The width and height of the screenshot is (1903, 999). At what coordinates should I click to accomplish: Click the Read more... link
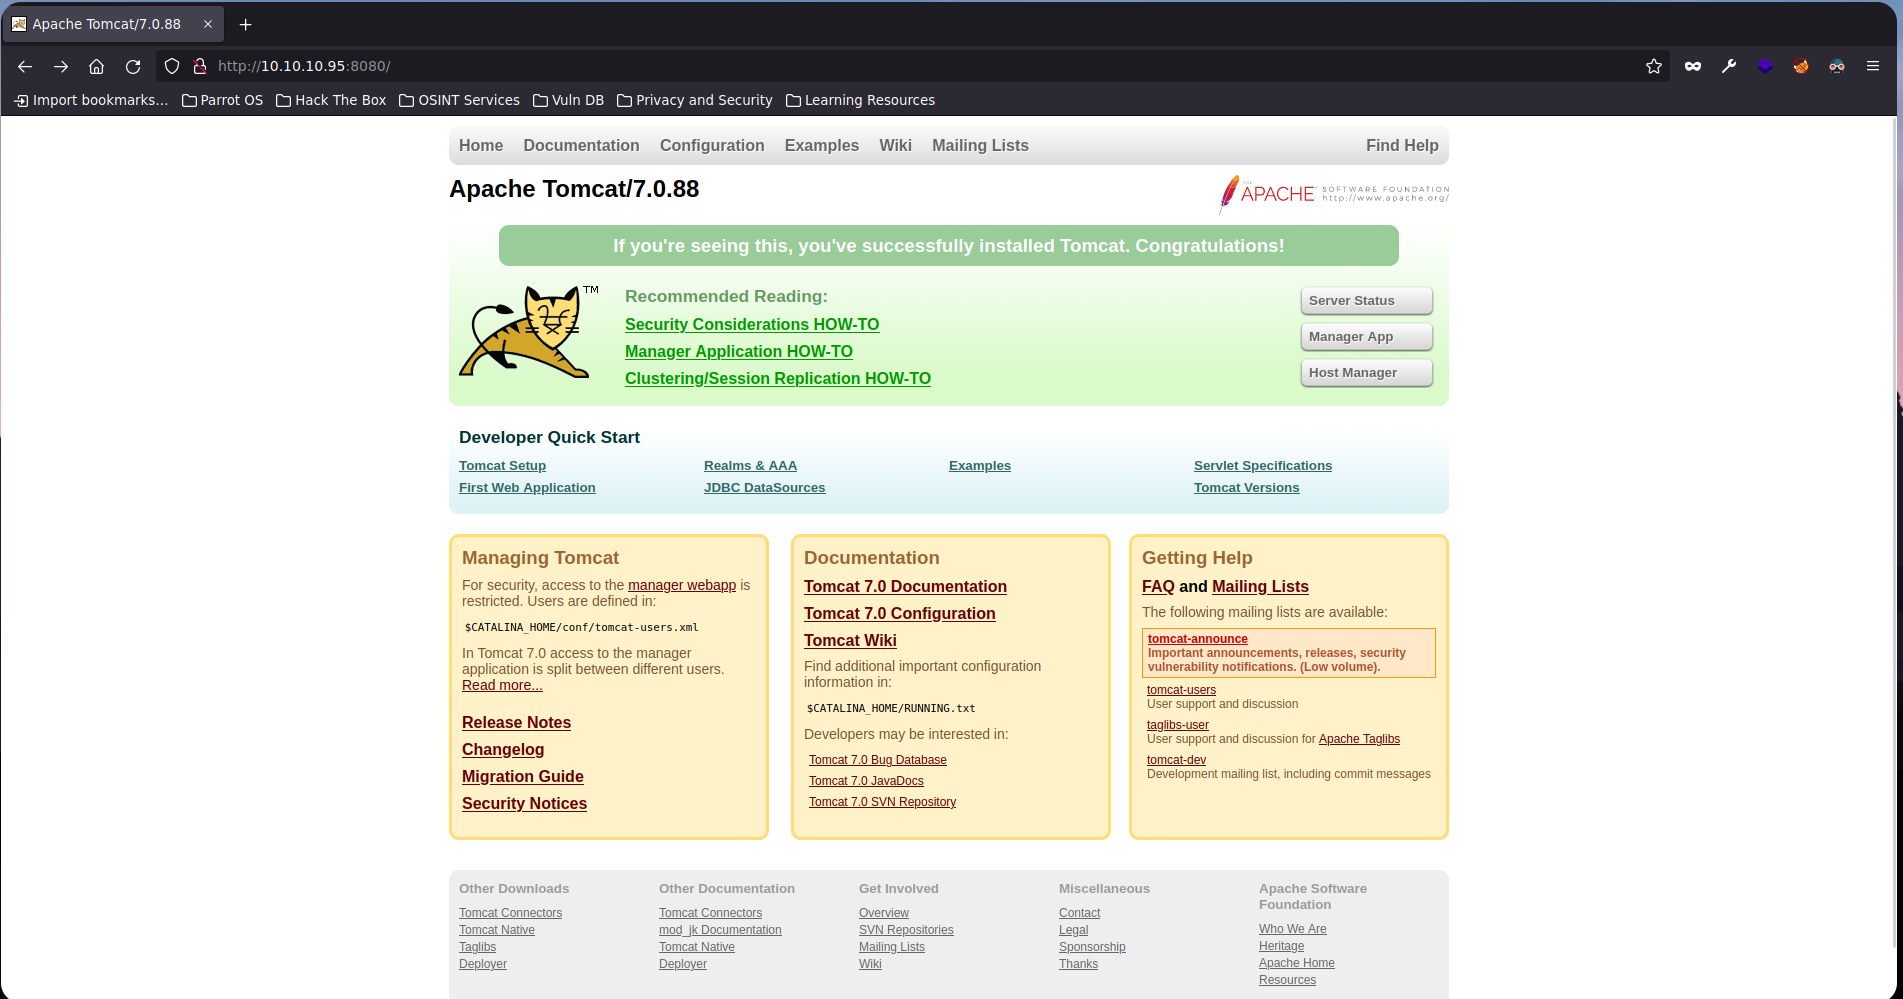(502, 686)
